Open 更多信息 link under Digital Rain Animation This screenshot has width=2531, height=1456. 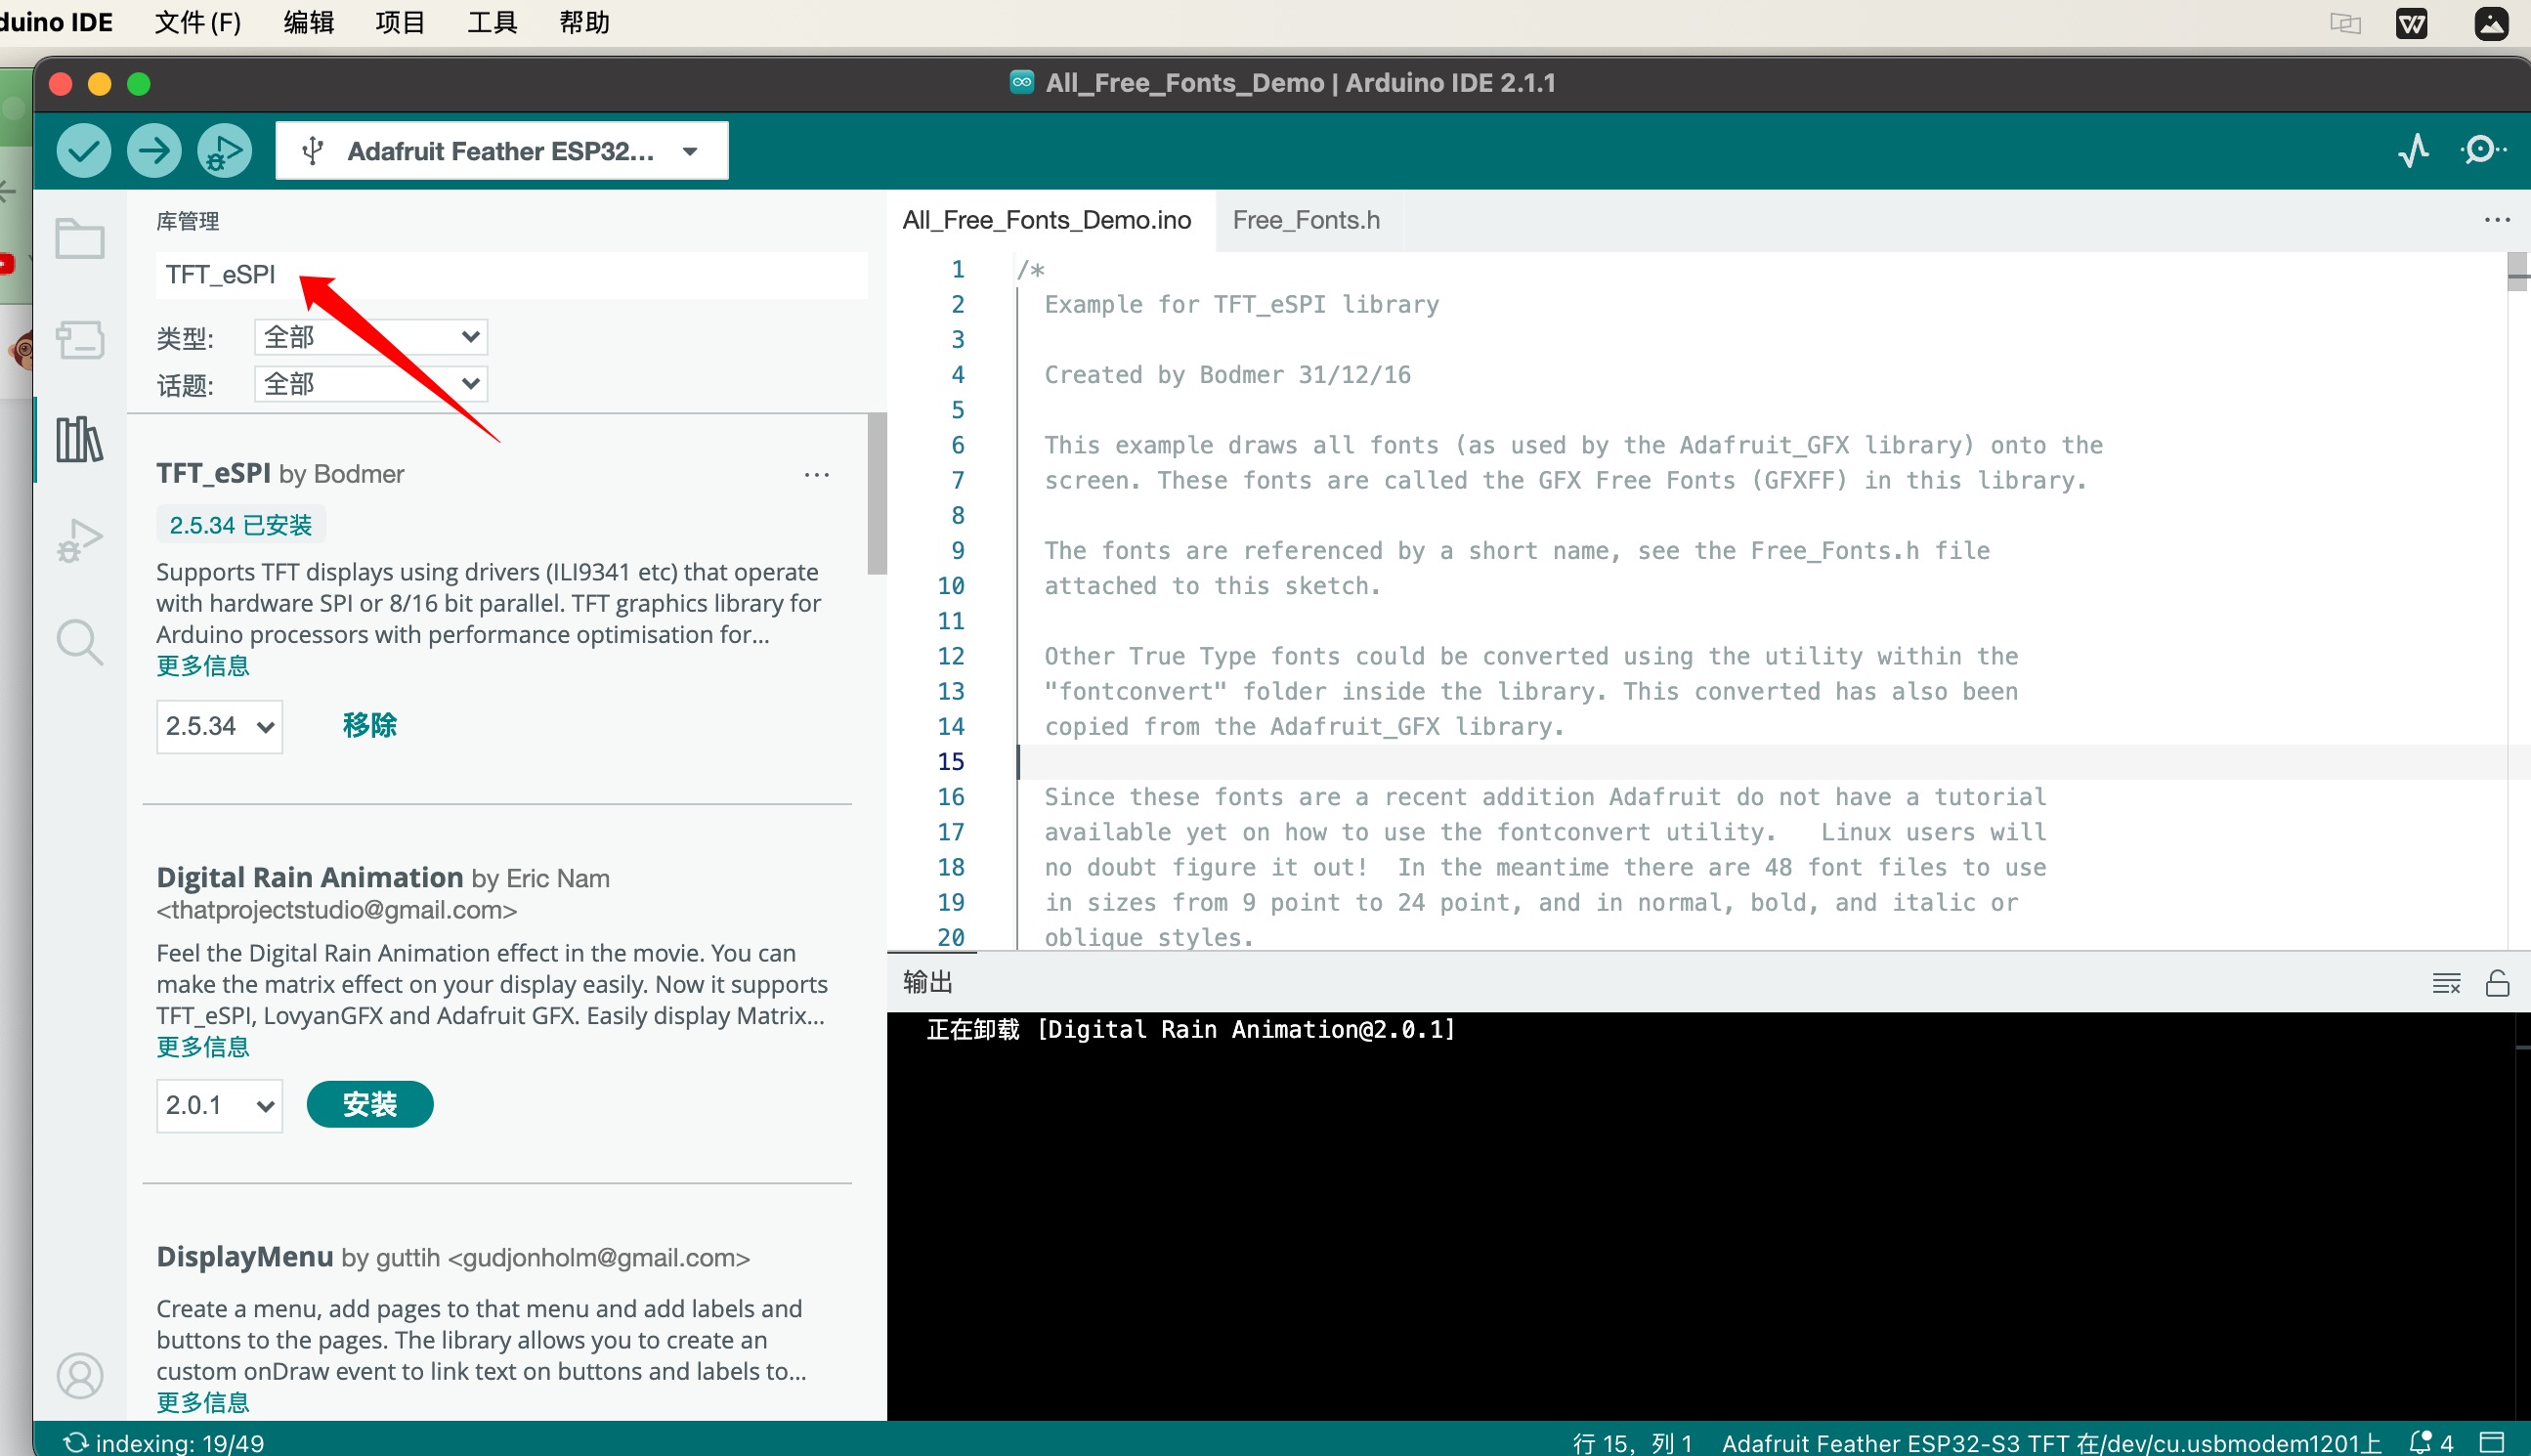[203, 1047]
